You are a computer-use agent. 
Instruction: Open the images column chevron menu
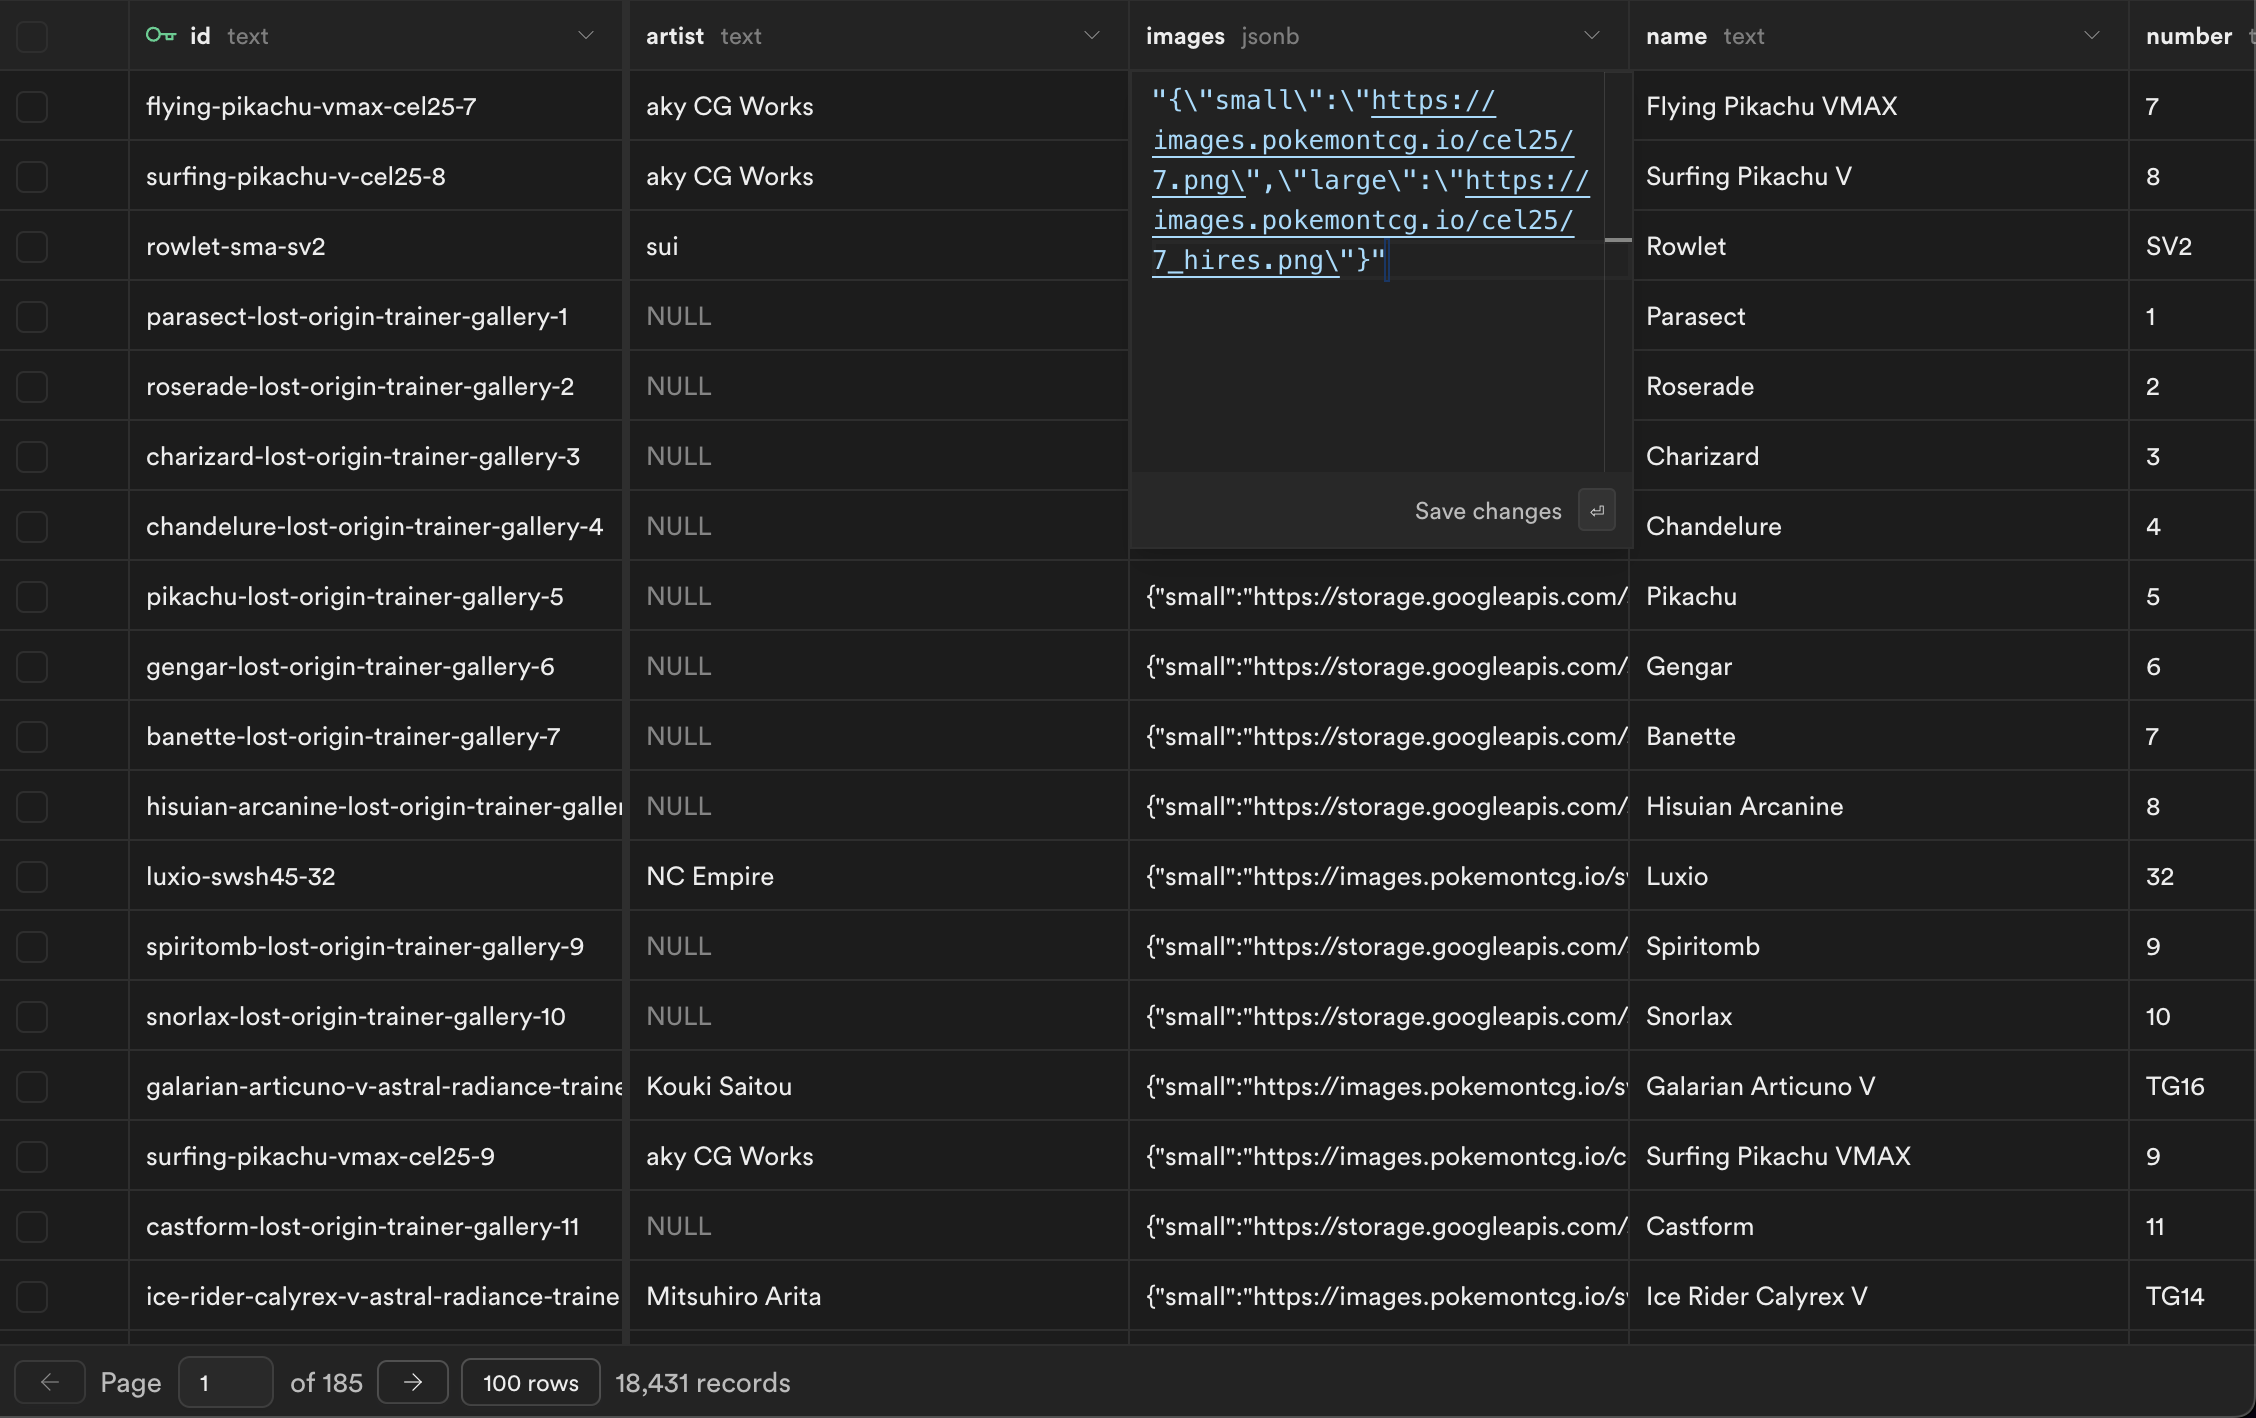[x=1592, y=35]
